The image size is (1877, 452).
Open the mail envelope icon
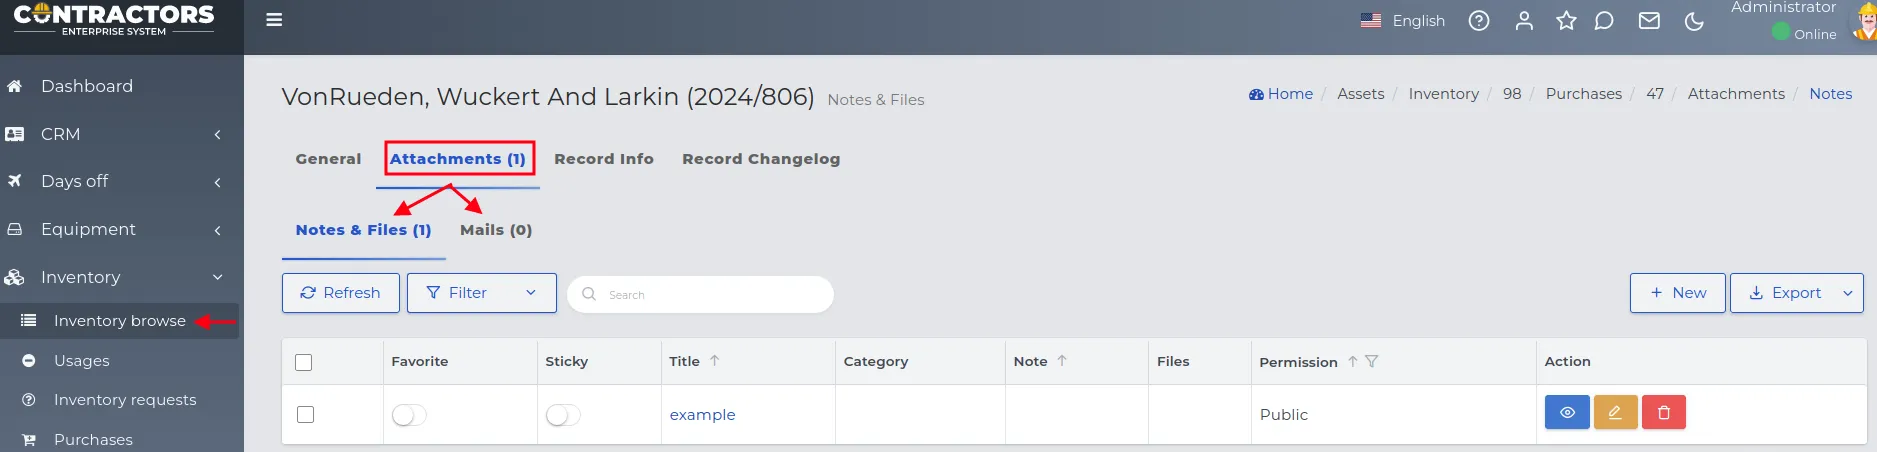(1649, 21)
